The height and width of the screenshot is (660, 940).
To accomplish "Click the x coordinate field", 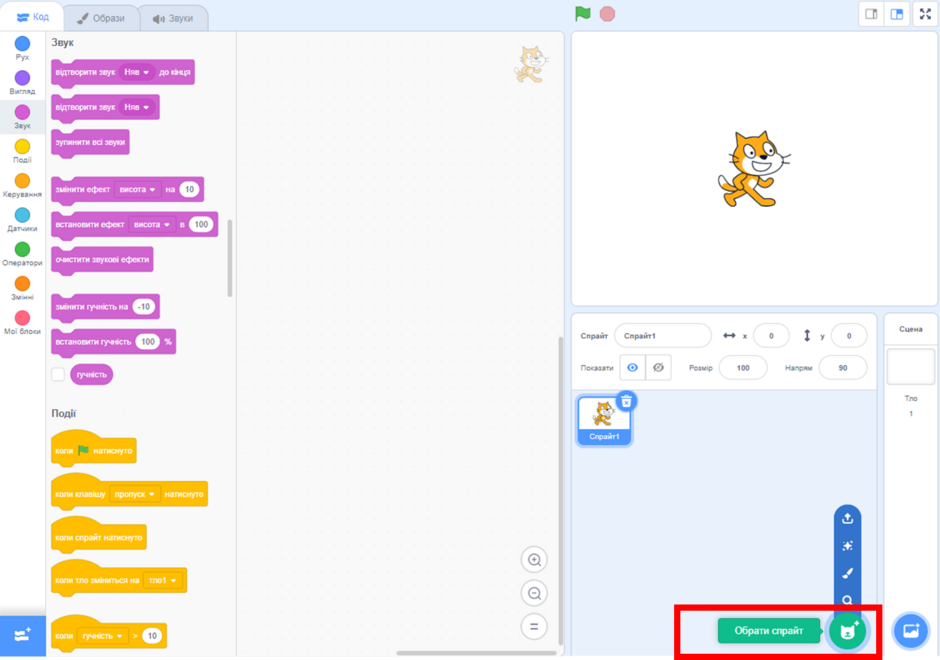I will [771, 336].
